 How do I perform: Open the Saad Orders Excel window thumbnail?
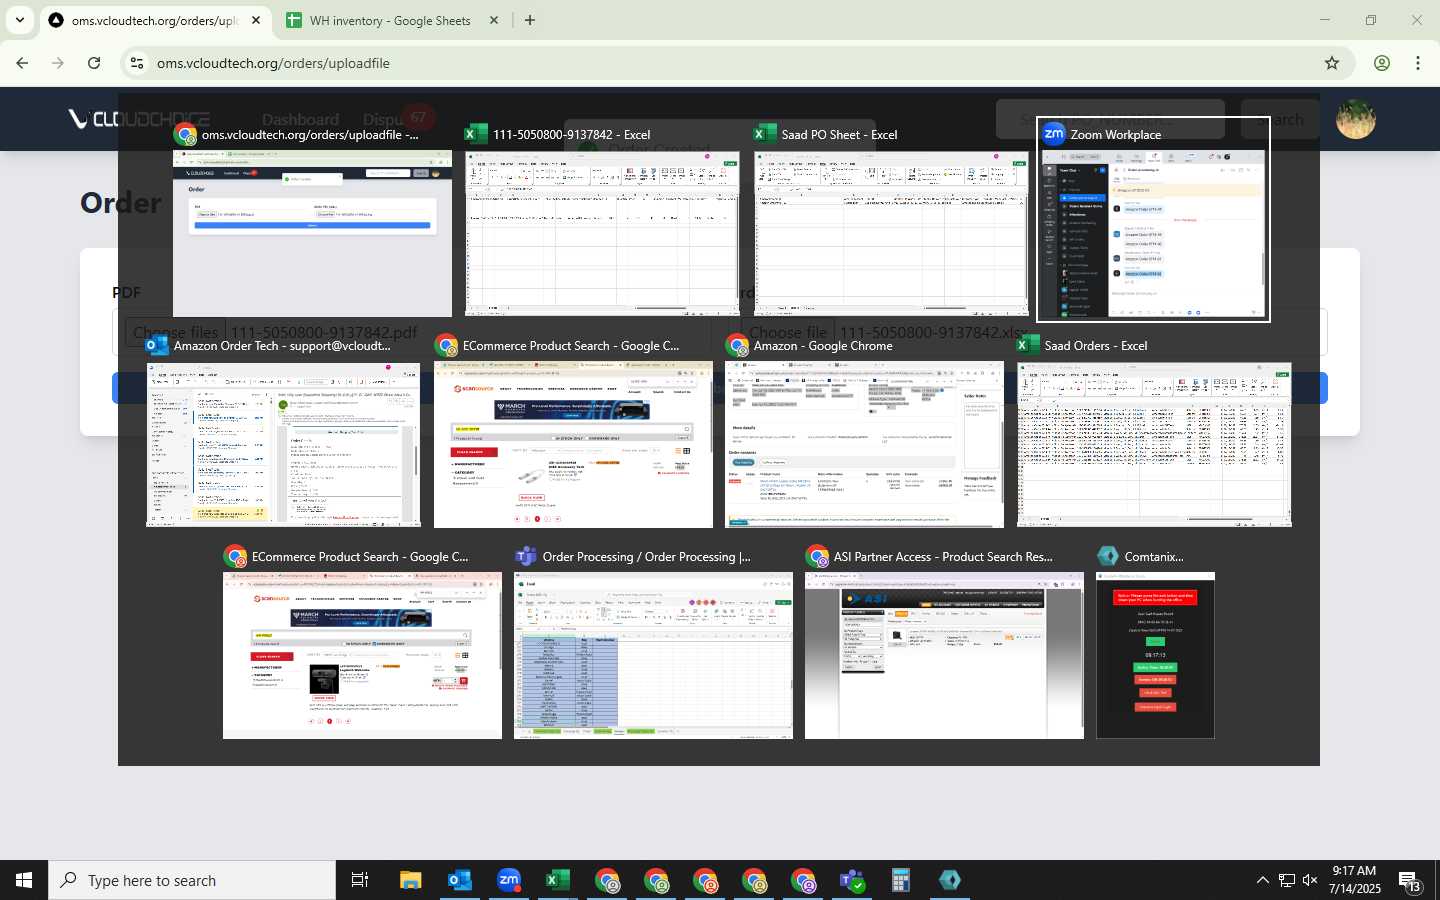tap(1155, 445)
